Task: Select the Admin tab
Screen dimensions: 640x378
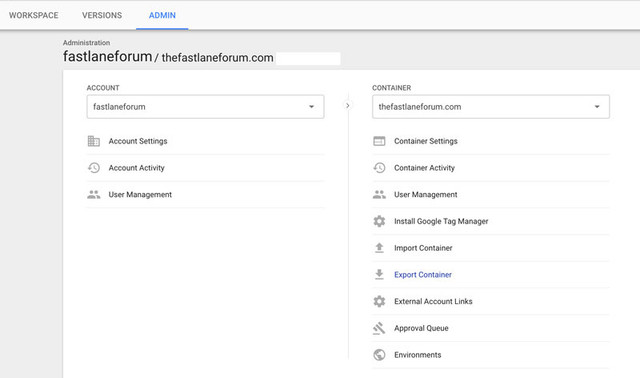Action: point(162,16)
